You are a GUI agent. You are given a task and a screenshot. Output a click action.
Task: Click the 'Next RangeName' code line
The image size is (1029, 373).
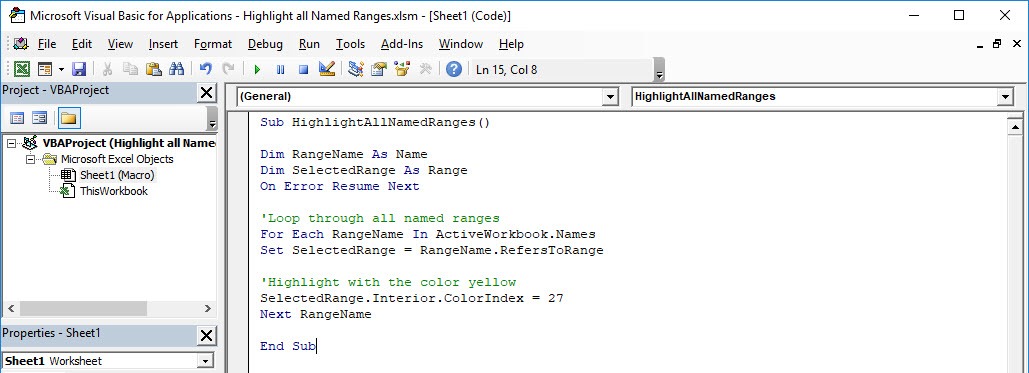click(x=316, y=315)
